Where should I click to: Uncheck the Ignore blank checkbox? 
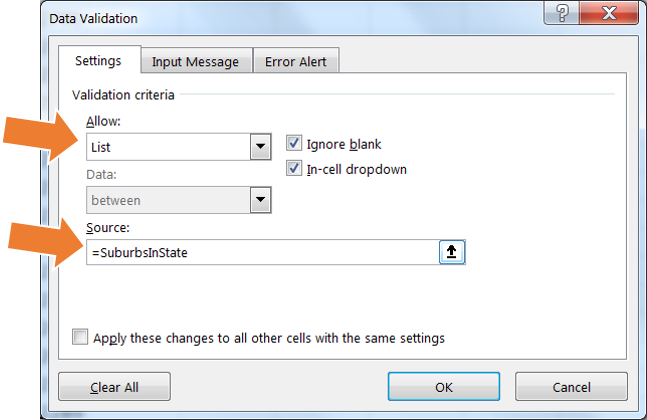(294, 143)
